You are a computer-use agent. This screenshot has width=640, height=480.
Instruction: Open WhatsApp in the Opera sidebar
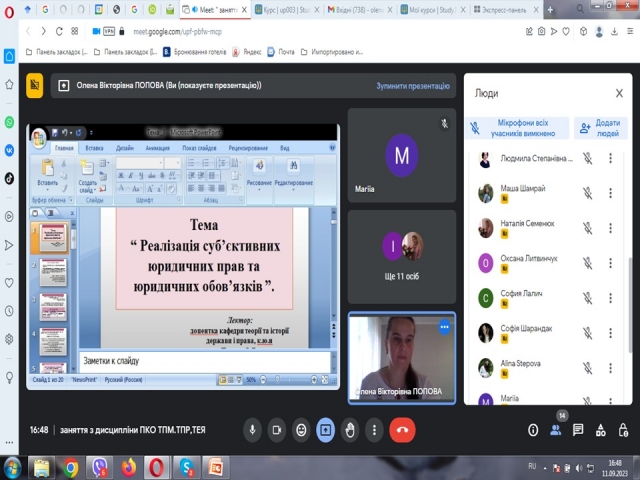click(10, 122)
